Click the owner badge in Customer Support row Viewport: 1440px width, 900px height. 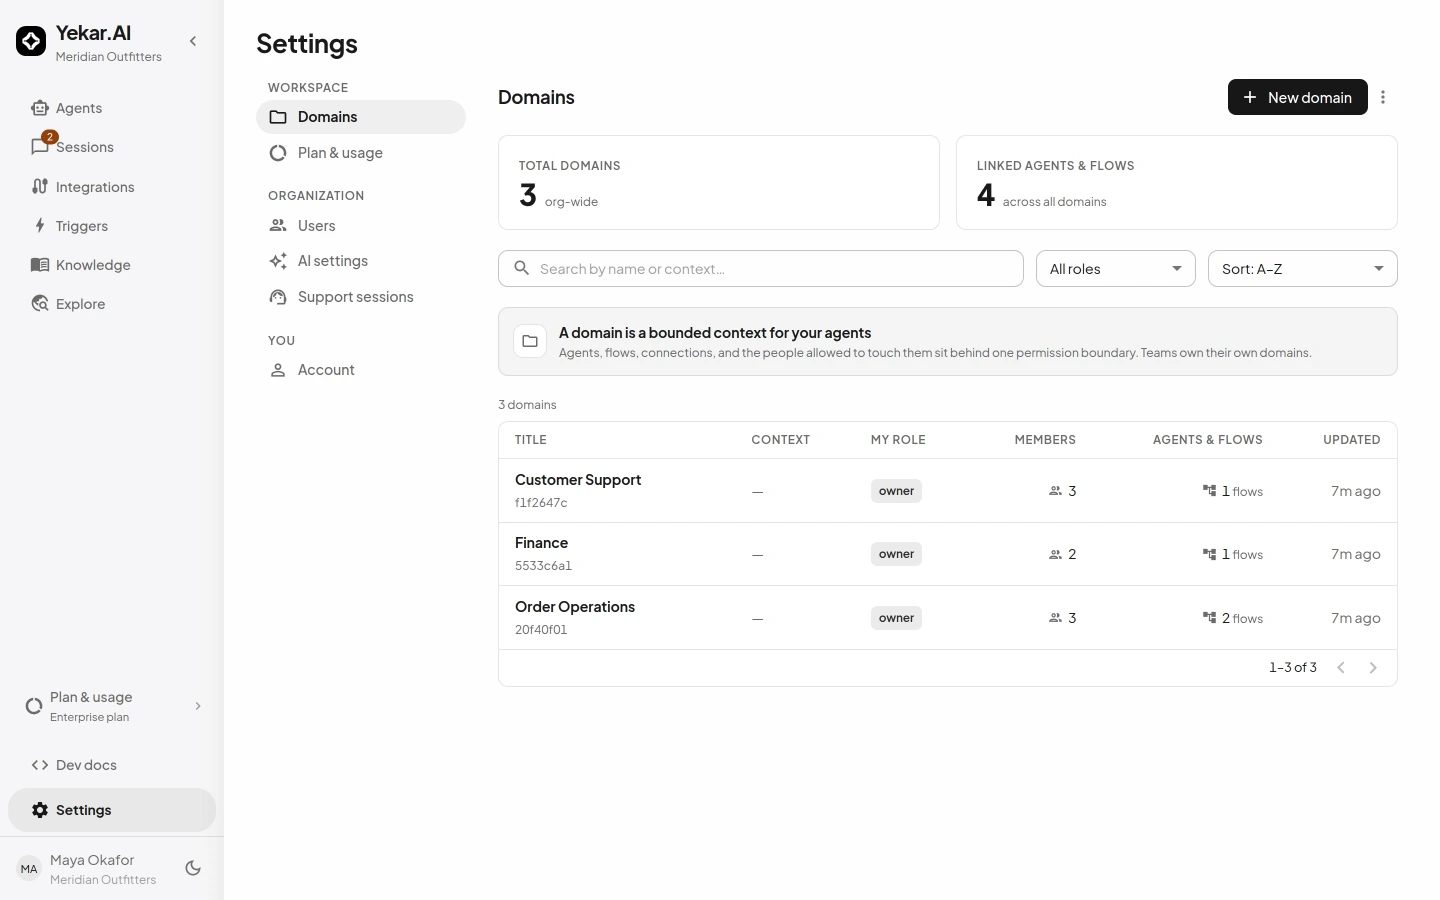896,491
